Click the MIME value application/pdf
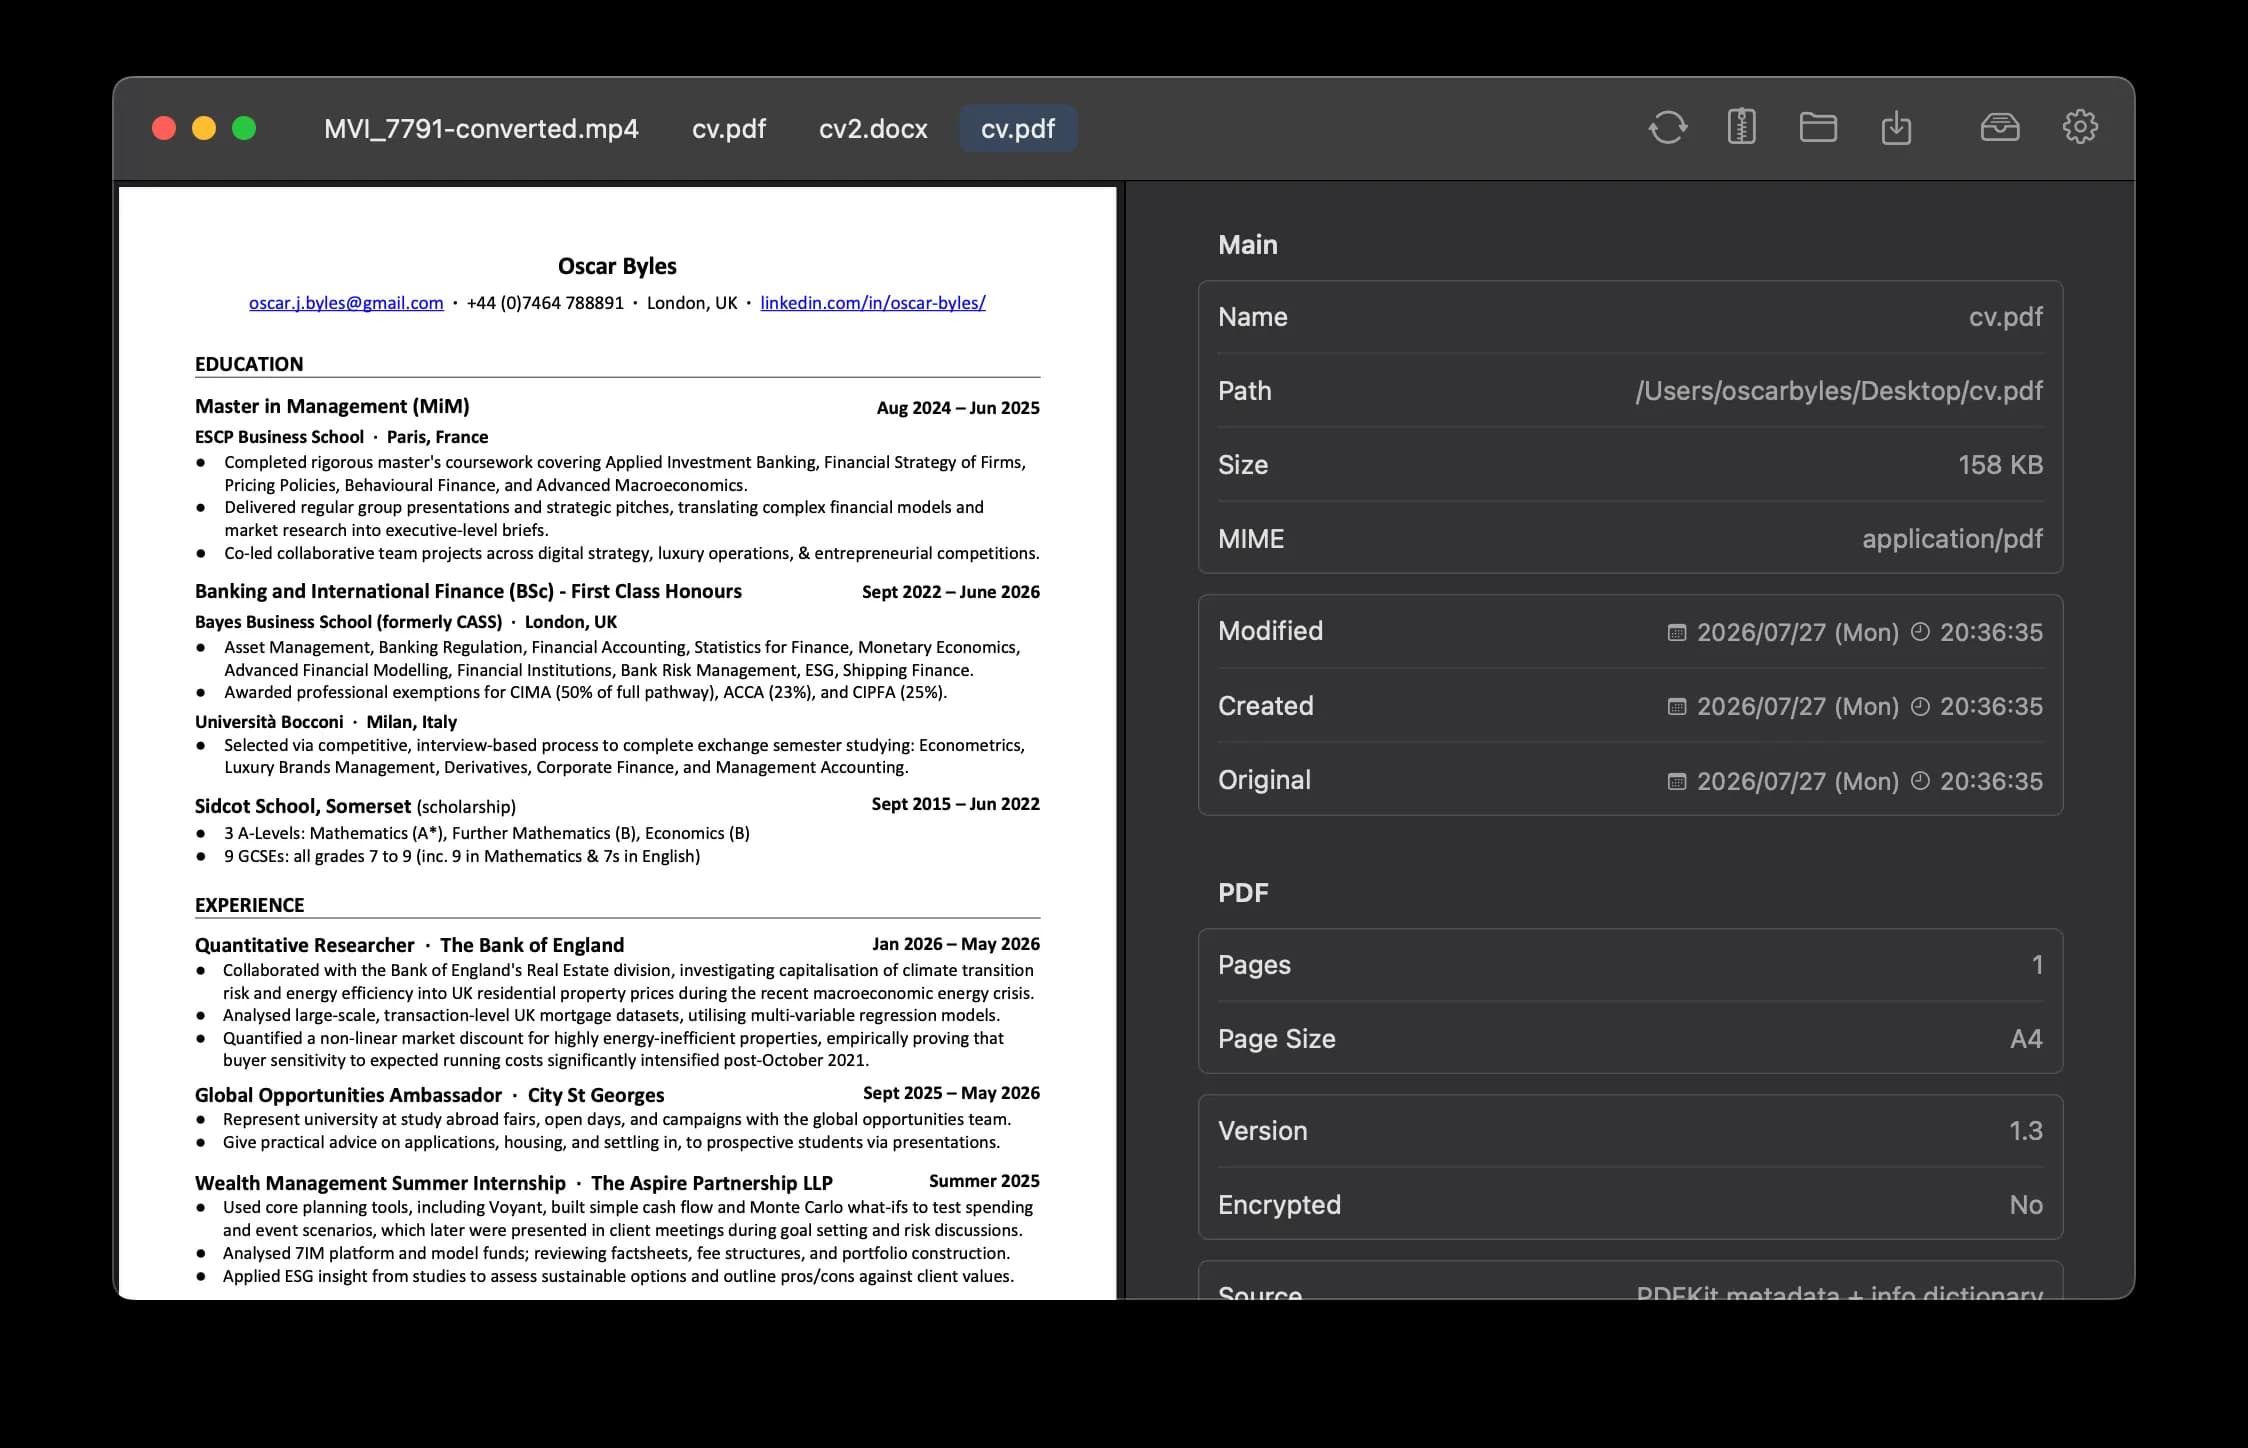The image size is (2248, 1448). (1952, 539)
